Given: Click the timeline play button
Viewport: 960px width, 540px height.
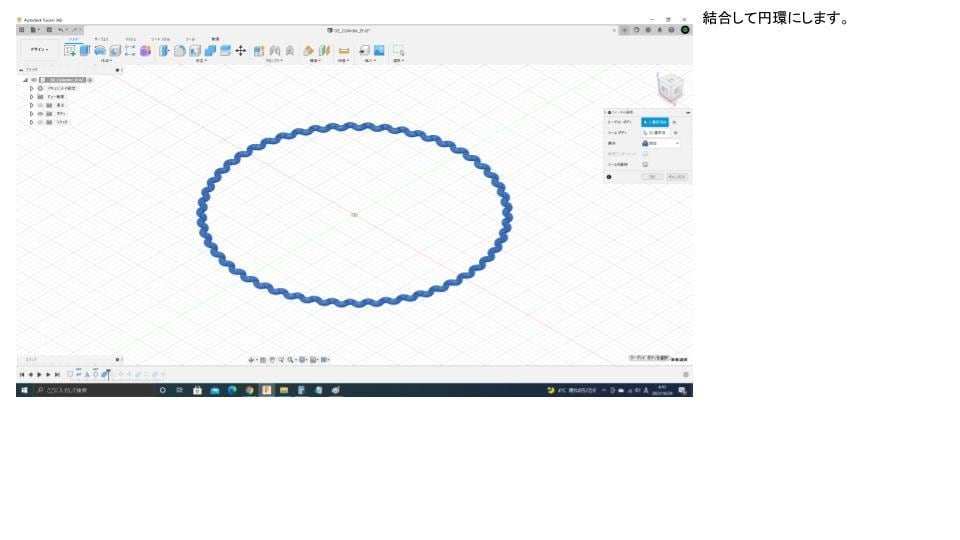Looking at the screenshot, I should click(39, 375).
